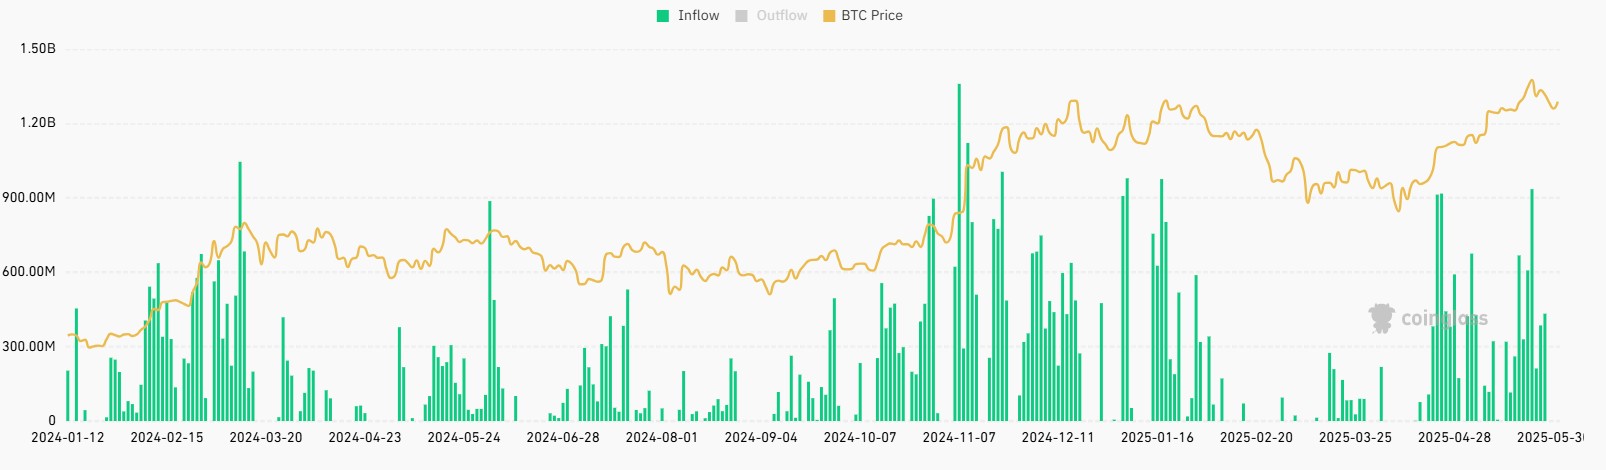Select the 2024-11-07 date axis label
Screen dimensions: 1606x470
(959, 438)
